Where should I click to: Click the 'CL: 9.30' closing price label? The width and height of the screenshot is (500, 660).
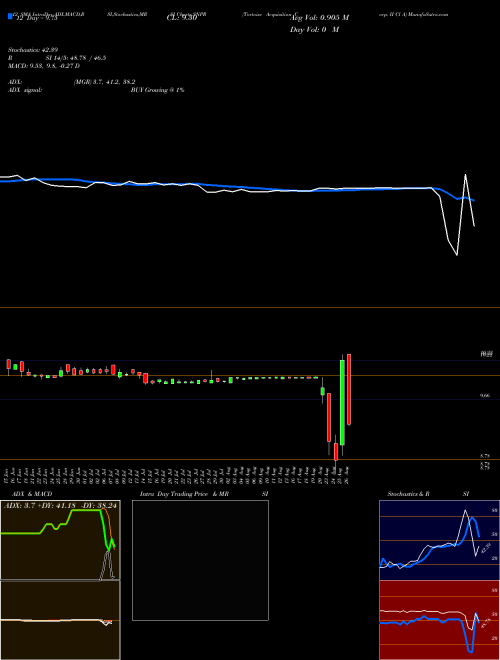(x=181, y=18)
